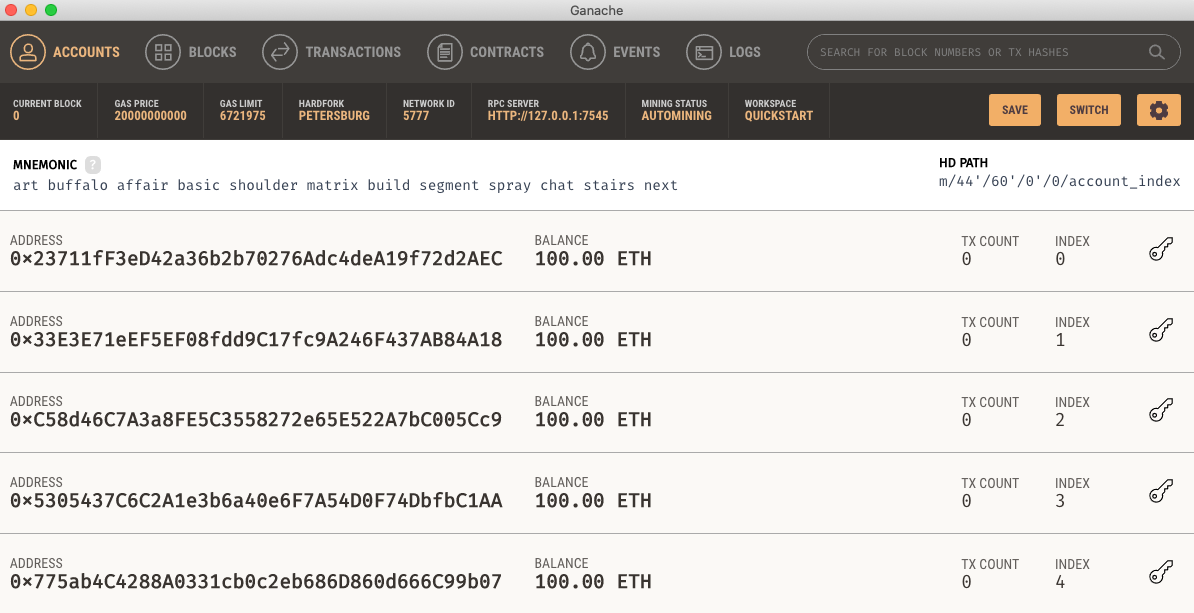This screenshot has height=613, width=1194.
Task: Click the 100.00 ETH balance of index 4
Action: coord(593,582)
